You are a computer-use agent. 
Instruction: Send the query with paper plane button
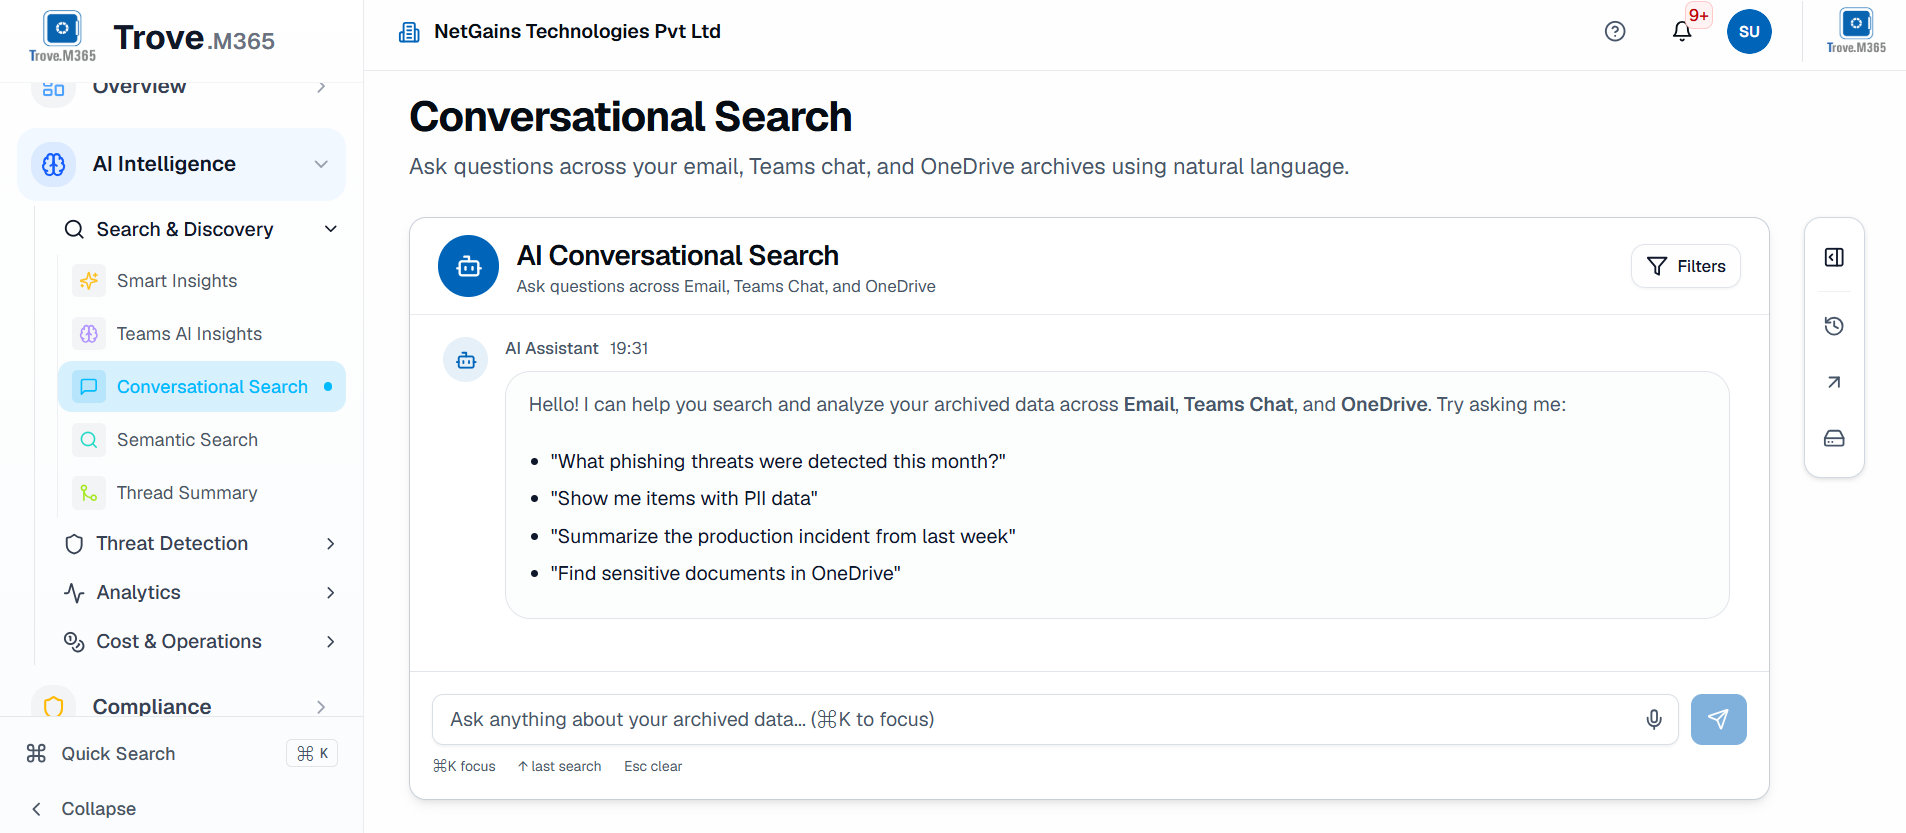1718,720
